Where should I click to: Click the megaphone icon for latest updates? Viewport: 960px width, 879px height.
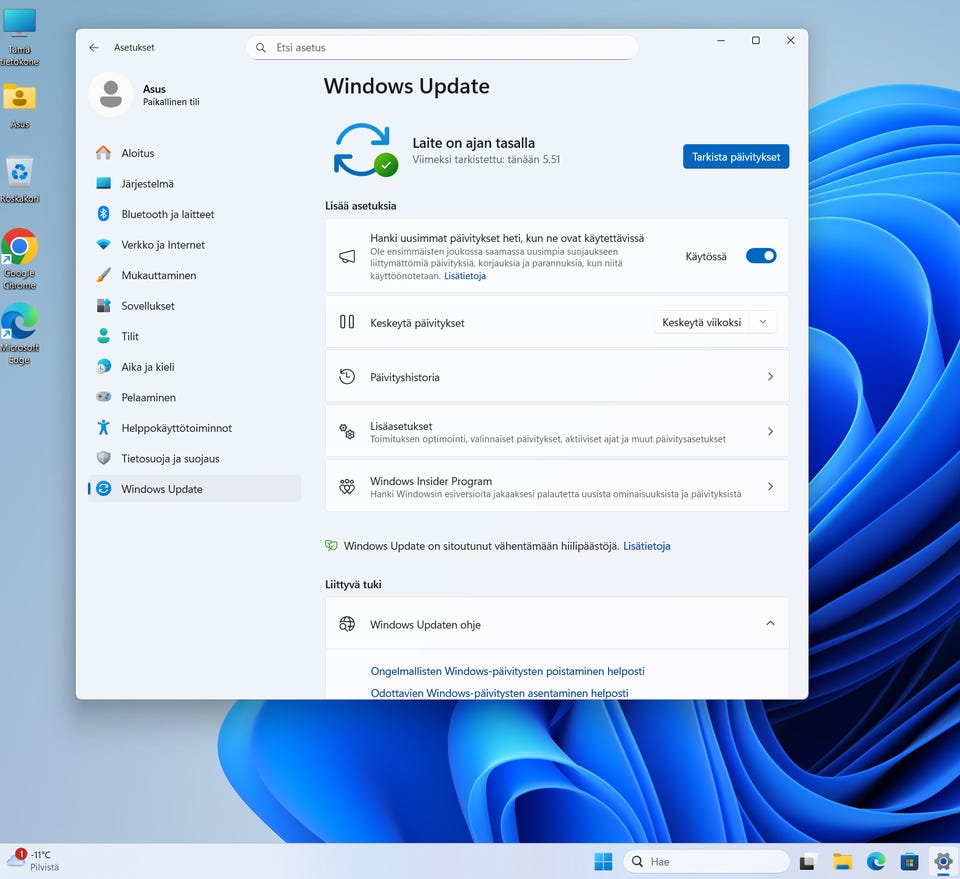pyautogui.click(x=347, y=256)
